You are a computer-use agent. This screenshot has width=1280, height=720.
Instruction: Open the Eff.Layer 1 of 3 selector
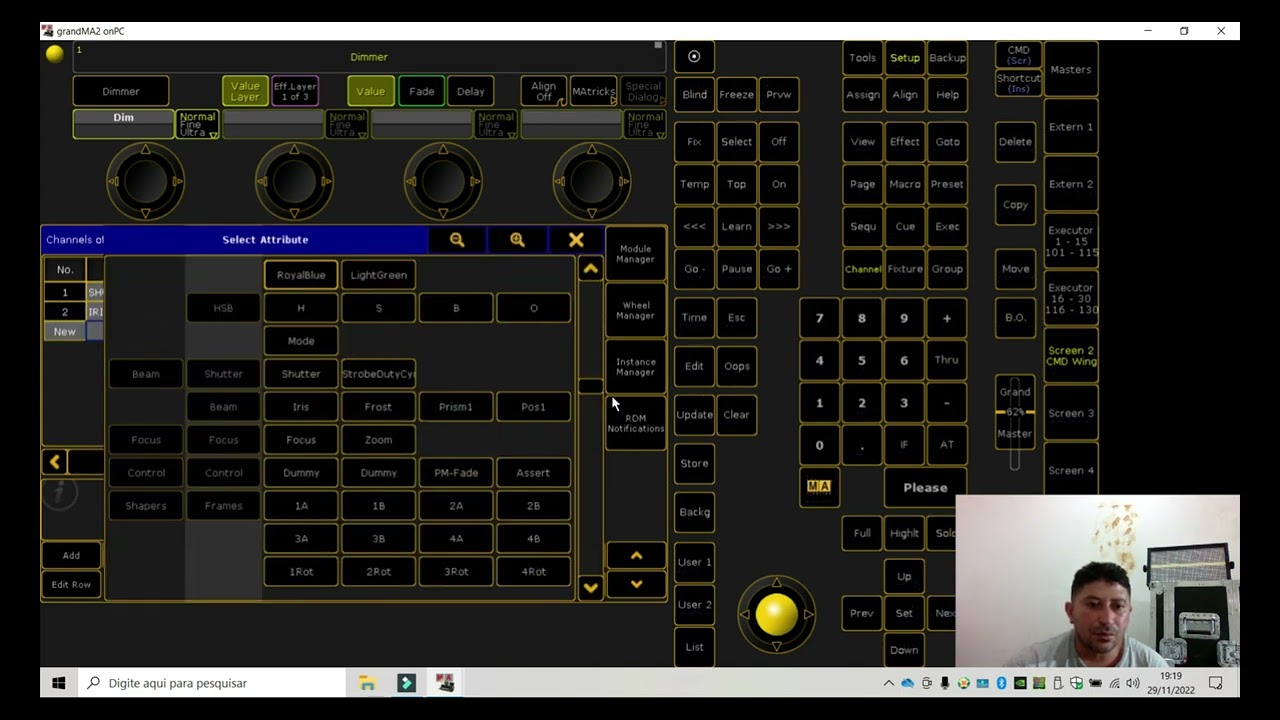point(295,91)
